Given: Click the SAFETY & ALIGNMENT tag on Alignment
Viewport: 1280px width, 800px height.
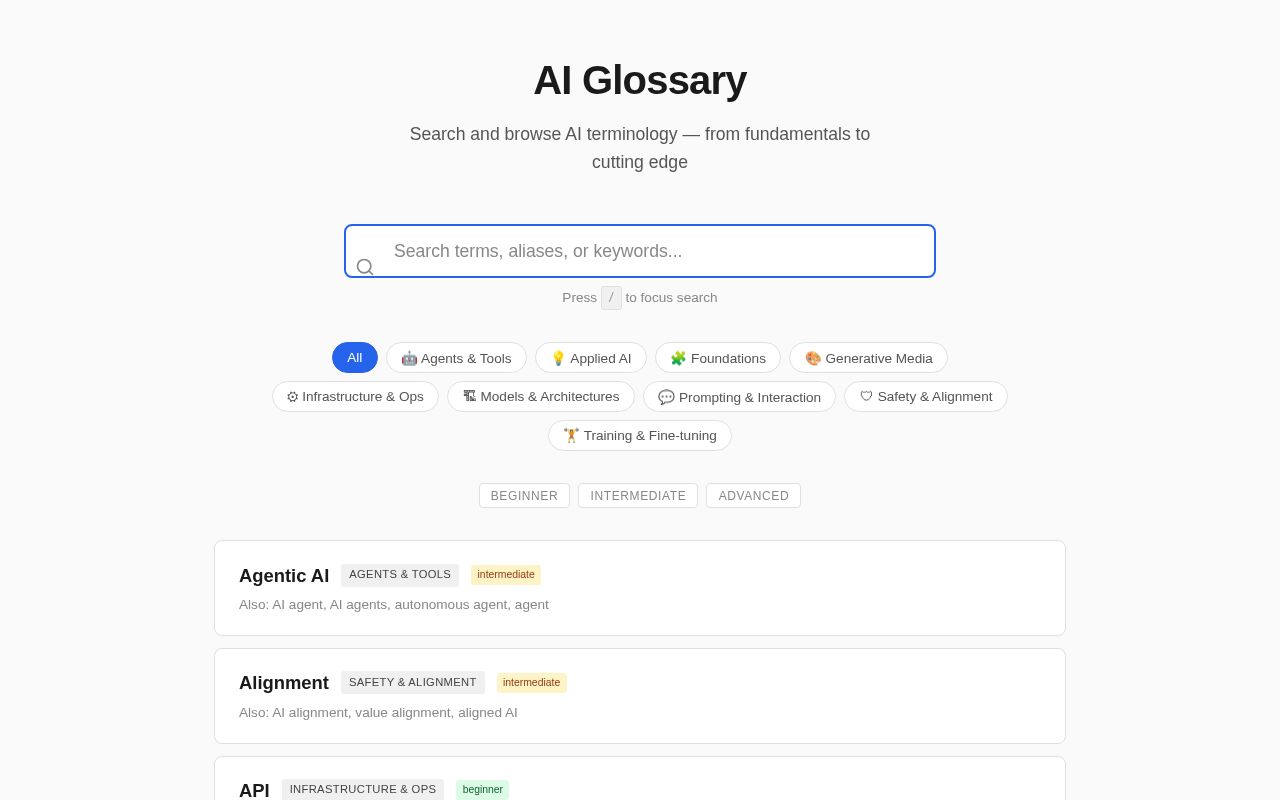Looking at the screenshot, I should point(413,683).
